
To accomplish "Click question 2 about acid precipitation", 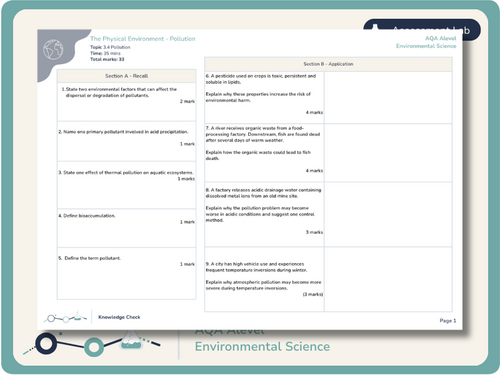I will pyautogui.click(x=123, y=132).
